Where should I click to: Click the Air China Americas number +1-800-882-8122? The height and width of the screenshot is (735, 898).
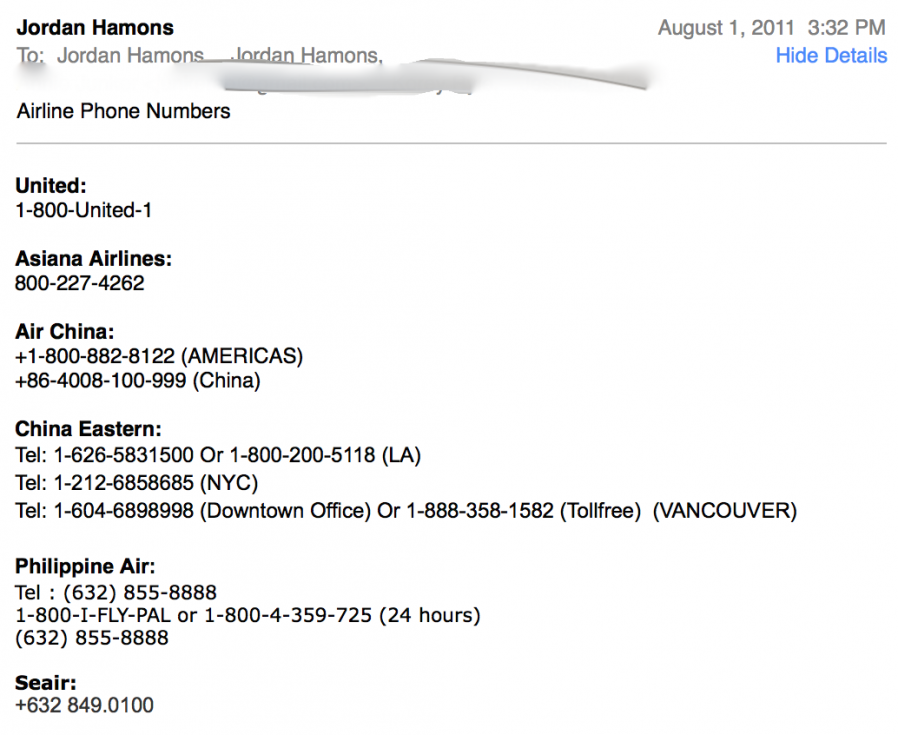(96, 356)
